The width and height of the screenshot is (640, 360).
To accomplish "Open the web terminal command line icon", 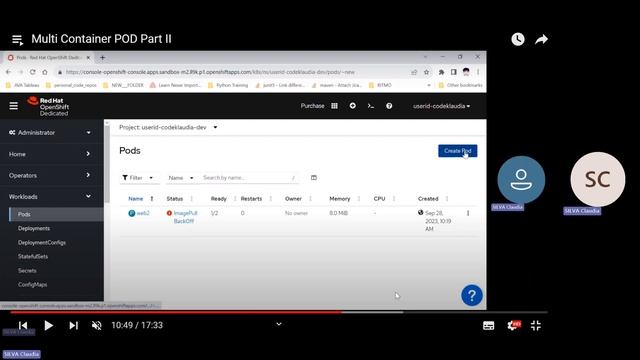I will 371,106.
